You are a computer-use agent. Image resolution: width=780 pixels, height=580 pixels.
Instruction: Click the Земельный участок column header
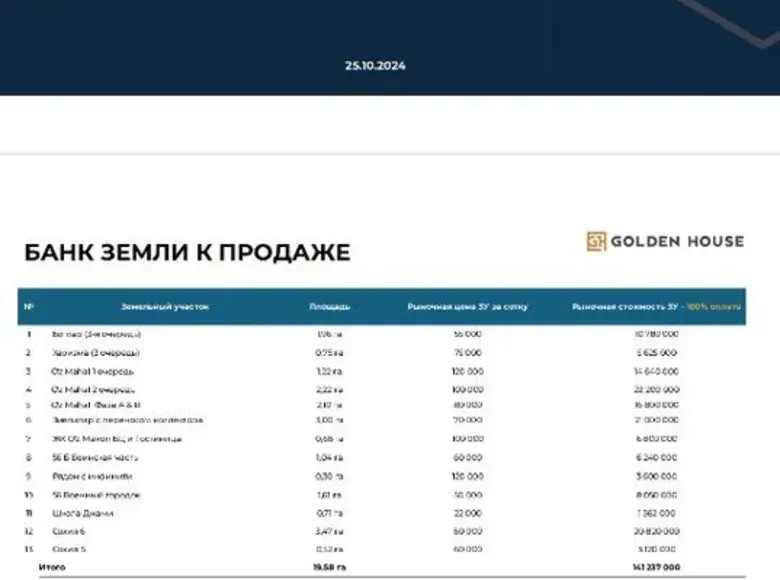pyautogui.click(x=165, y=306)
